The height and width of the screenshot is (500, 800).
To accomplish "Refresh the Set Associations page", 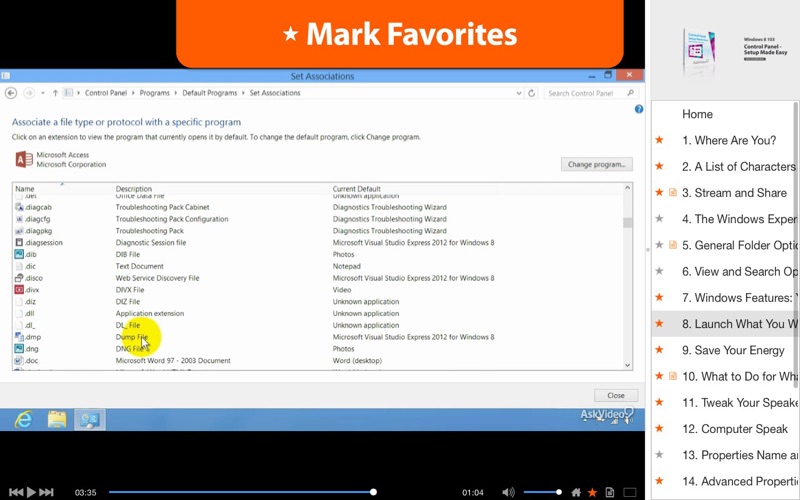I will tap(531, 93).
